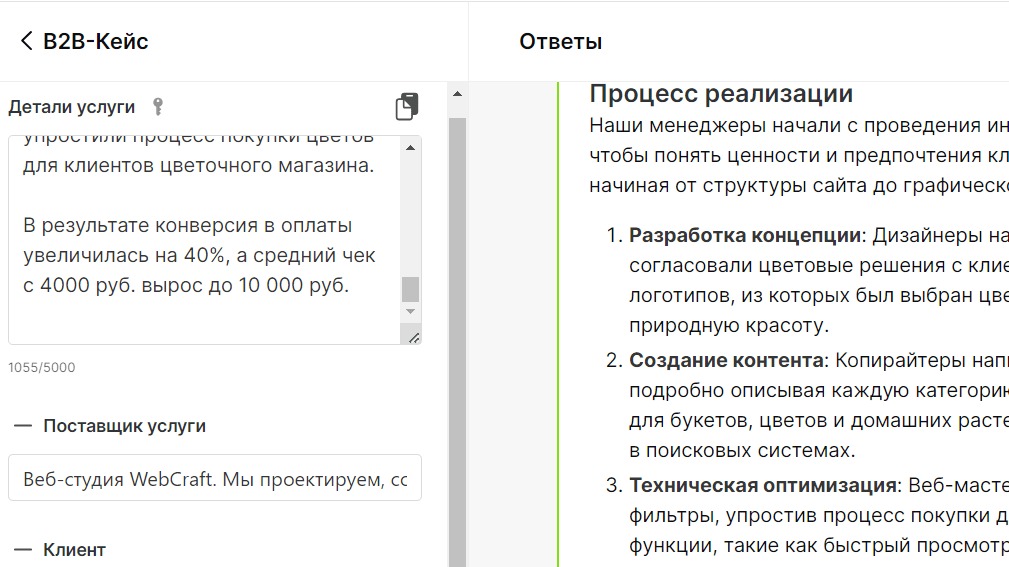The image size is (1009, 567).
Task: Collapse the Поставщик услуги section
Action: point(23,426)
